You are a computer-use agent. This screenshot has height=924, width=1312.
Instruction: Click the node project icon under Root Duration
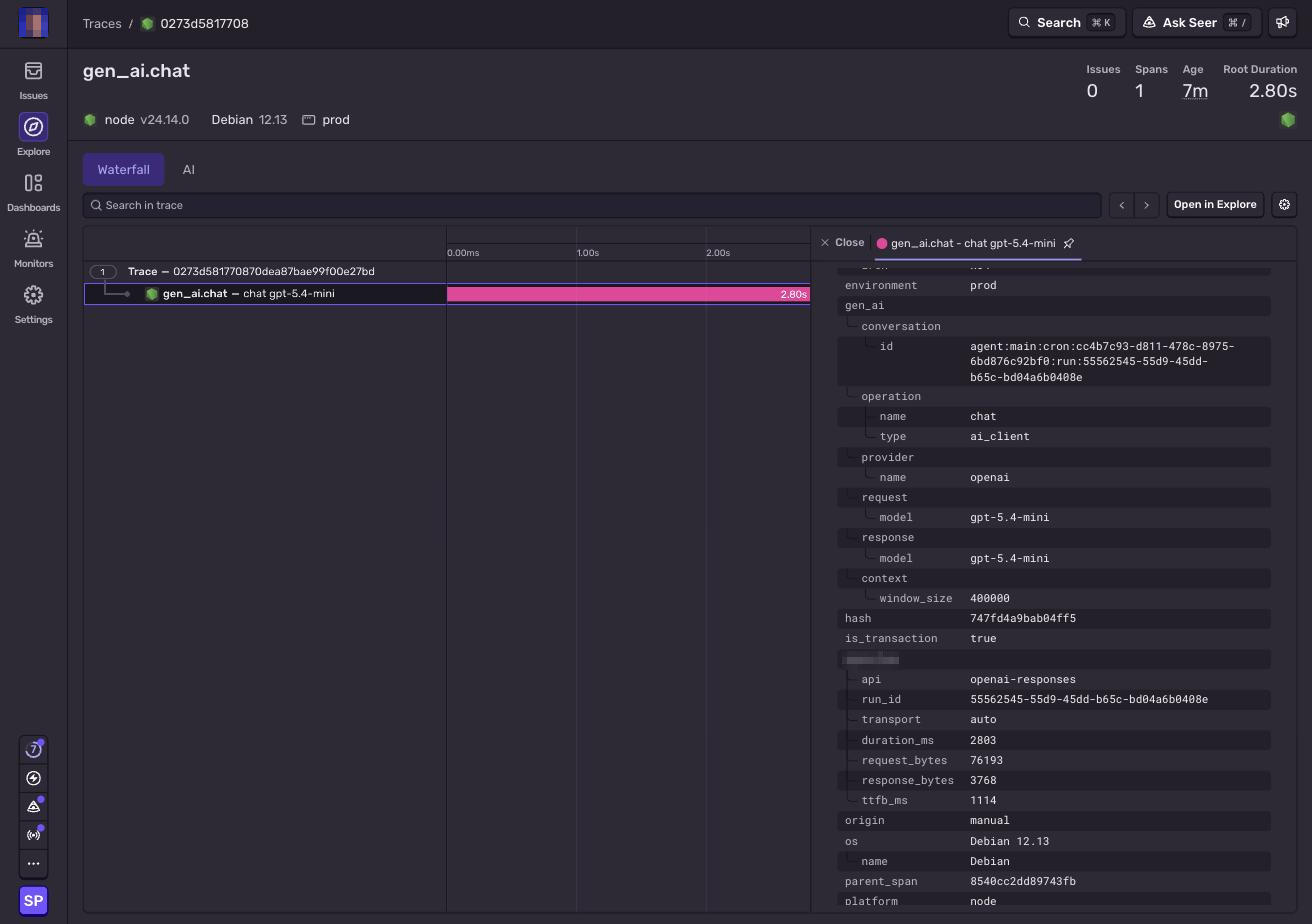[x=1288, y=120]
